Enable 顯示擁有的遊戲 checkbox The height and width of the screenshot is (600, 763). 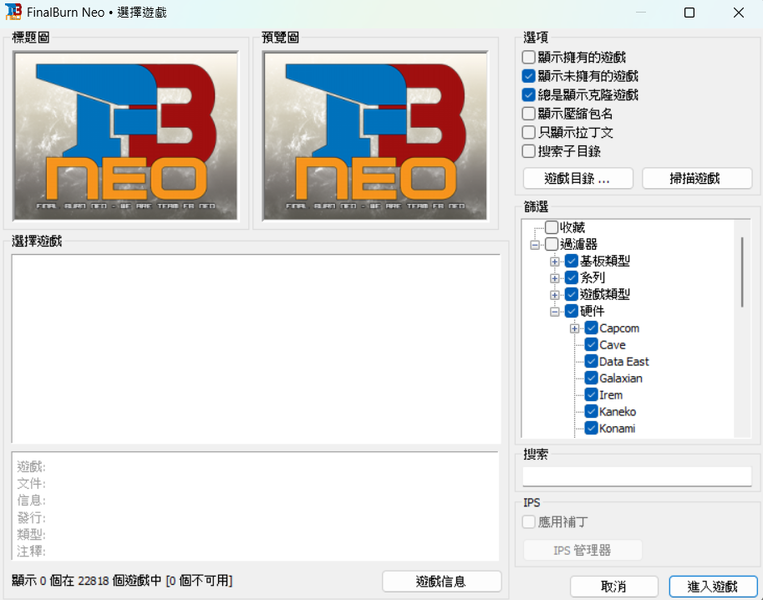pyautogui.click(x=528, y=57)
